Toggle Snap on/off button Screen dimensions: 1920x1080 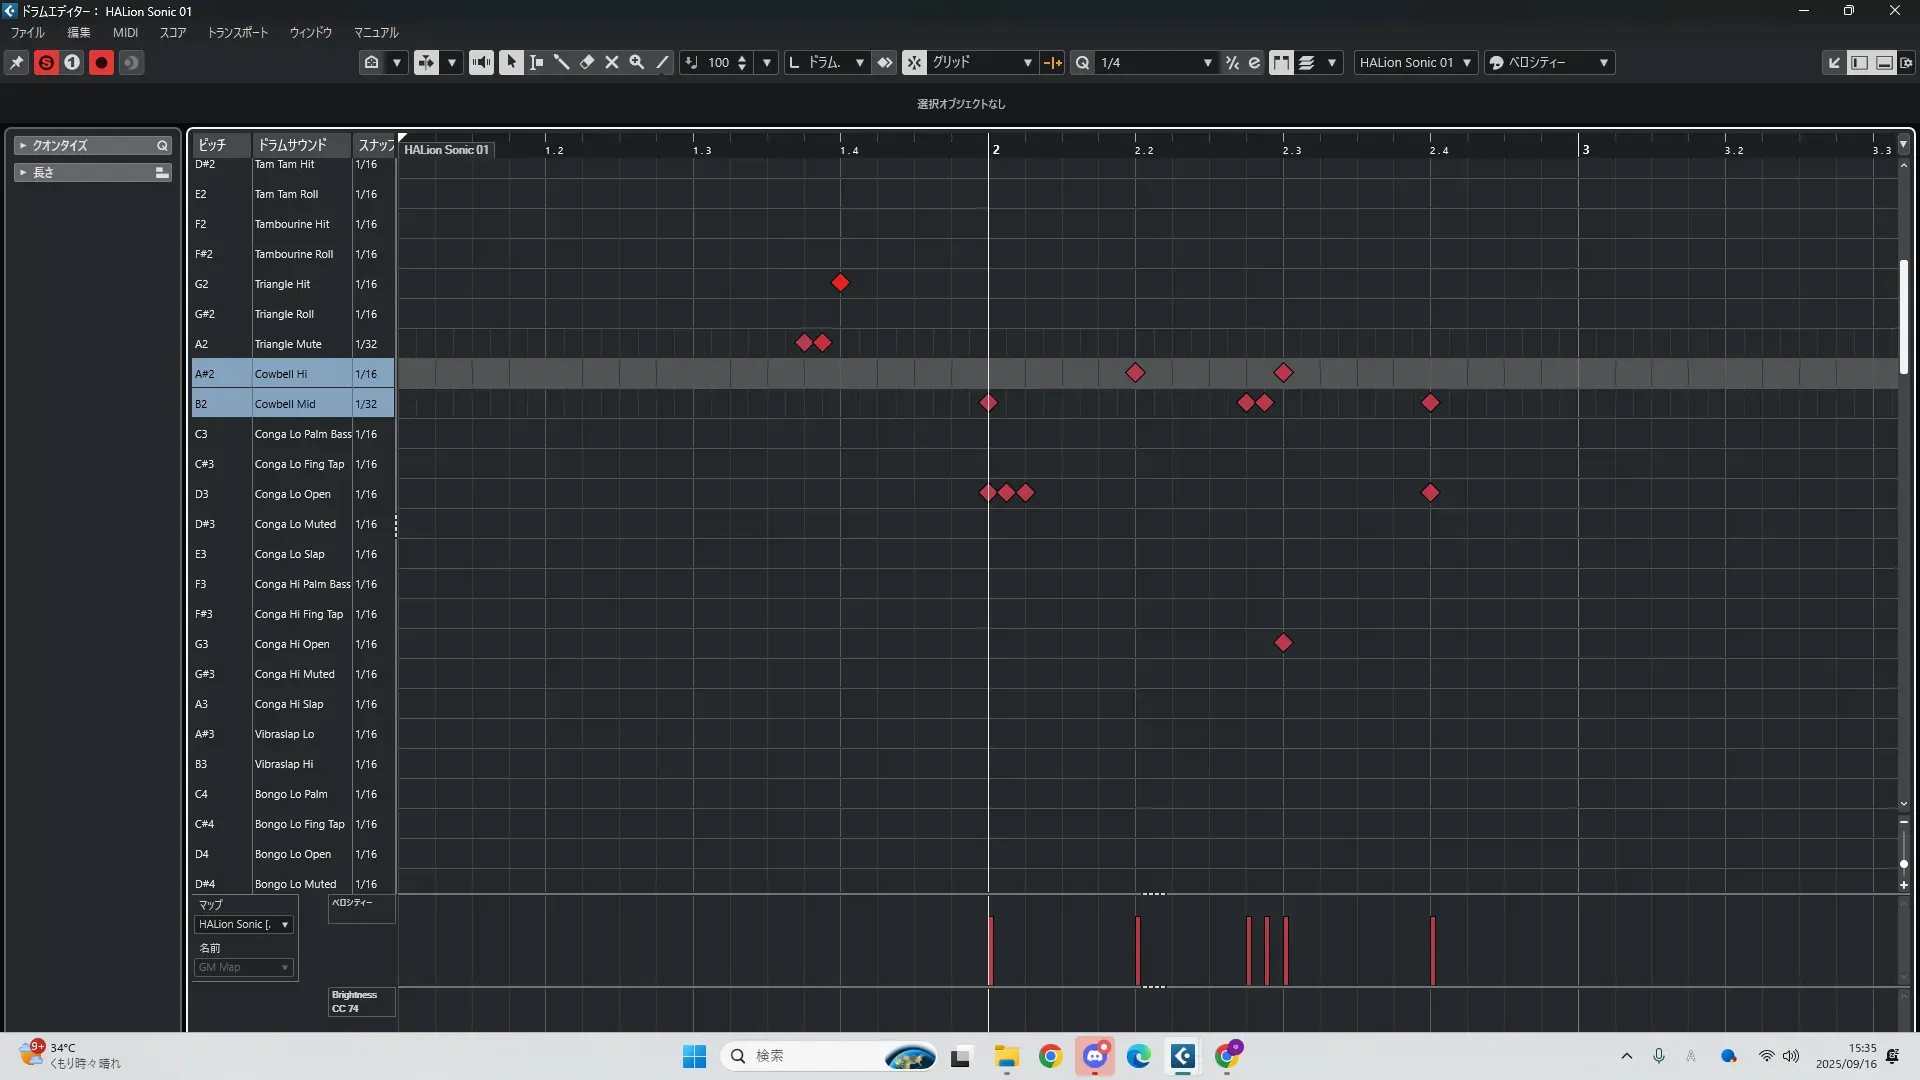(x=914, y=62)
